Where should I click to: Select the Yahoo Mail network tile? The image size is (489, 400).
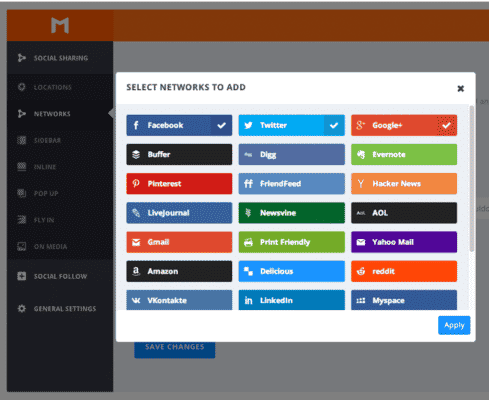(x=404, y=242)
